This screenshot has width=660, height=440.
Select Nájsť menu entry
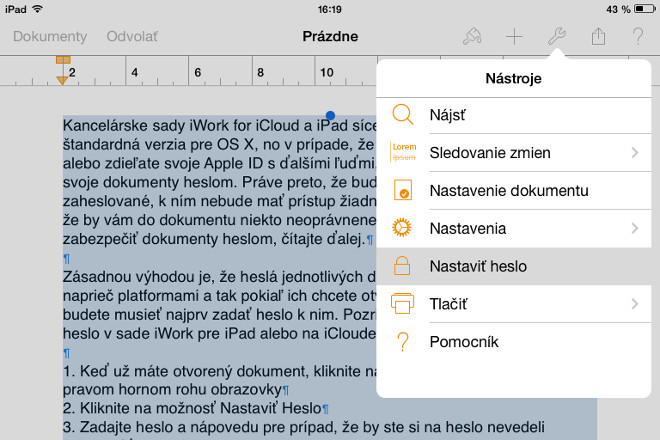click(514, 115)
